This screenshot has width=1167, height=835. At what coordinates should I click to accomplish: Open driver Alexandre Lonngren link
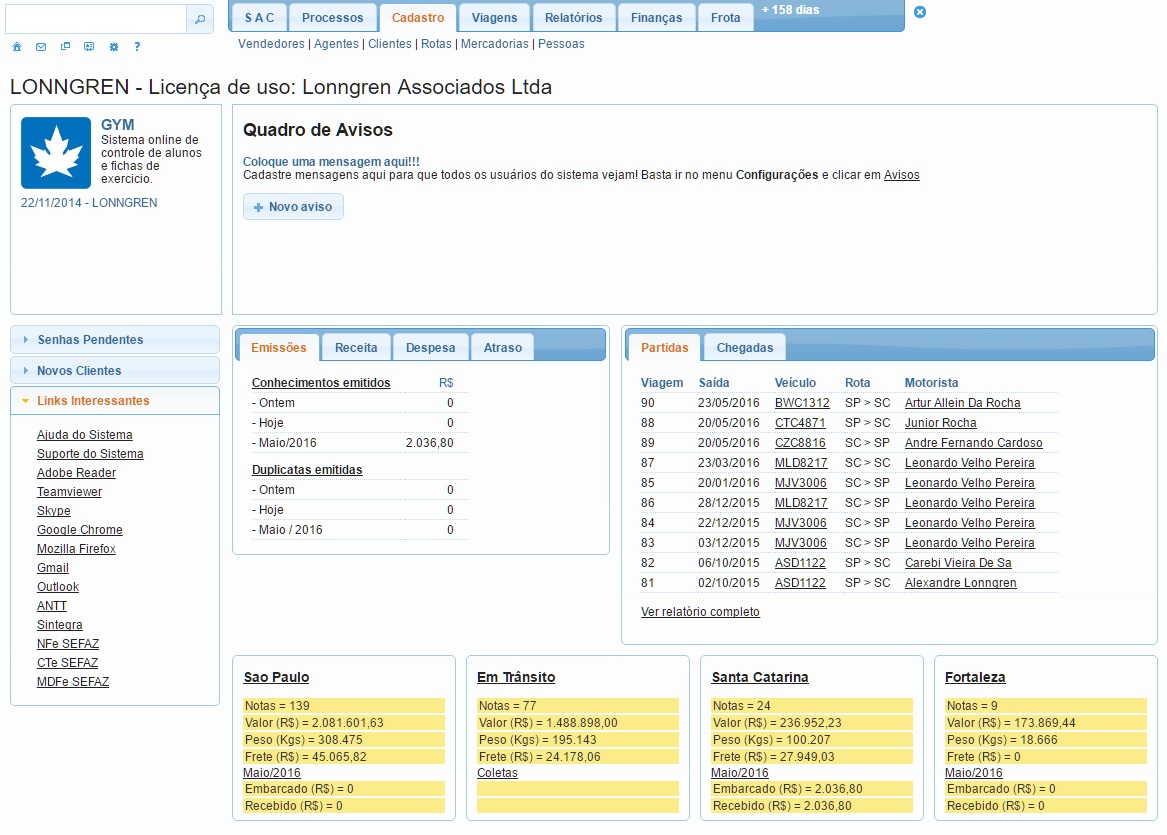point(961,583)
